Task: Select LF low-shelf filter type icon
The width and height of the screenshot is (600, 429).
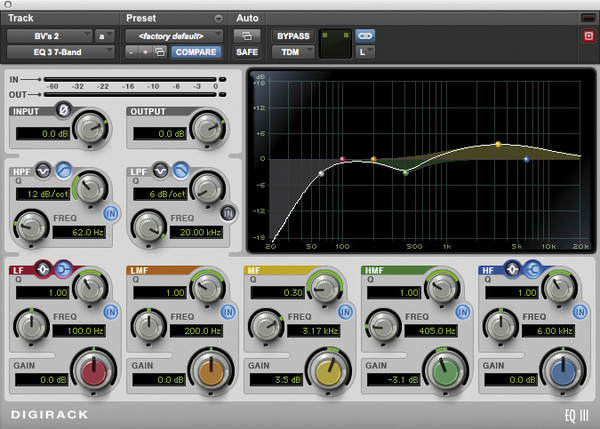Action: click(63, 269)
